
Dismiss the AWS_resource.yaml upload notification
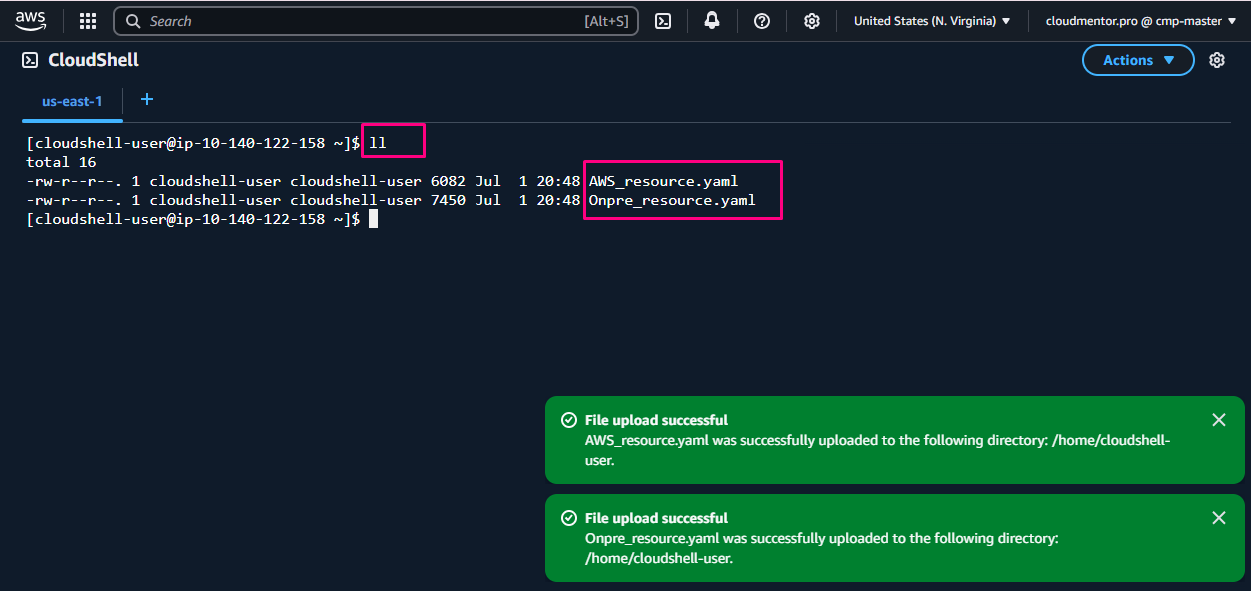[1218, 420]
